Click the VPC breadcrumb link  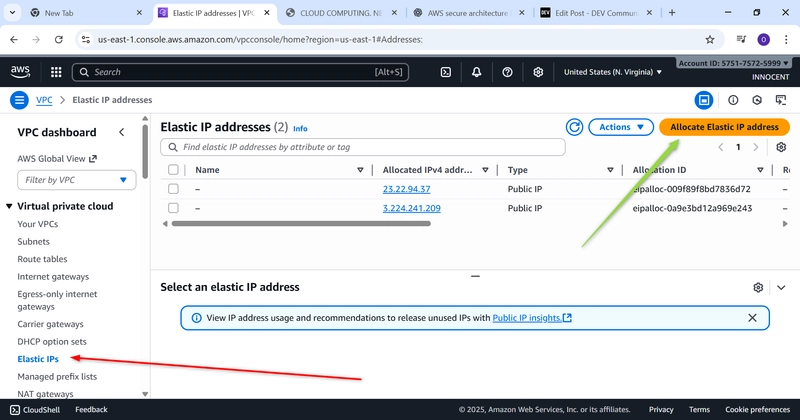44,100
